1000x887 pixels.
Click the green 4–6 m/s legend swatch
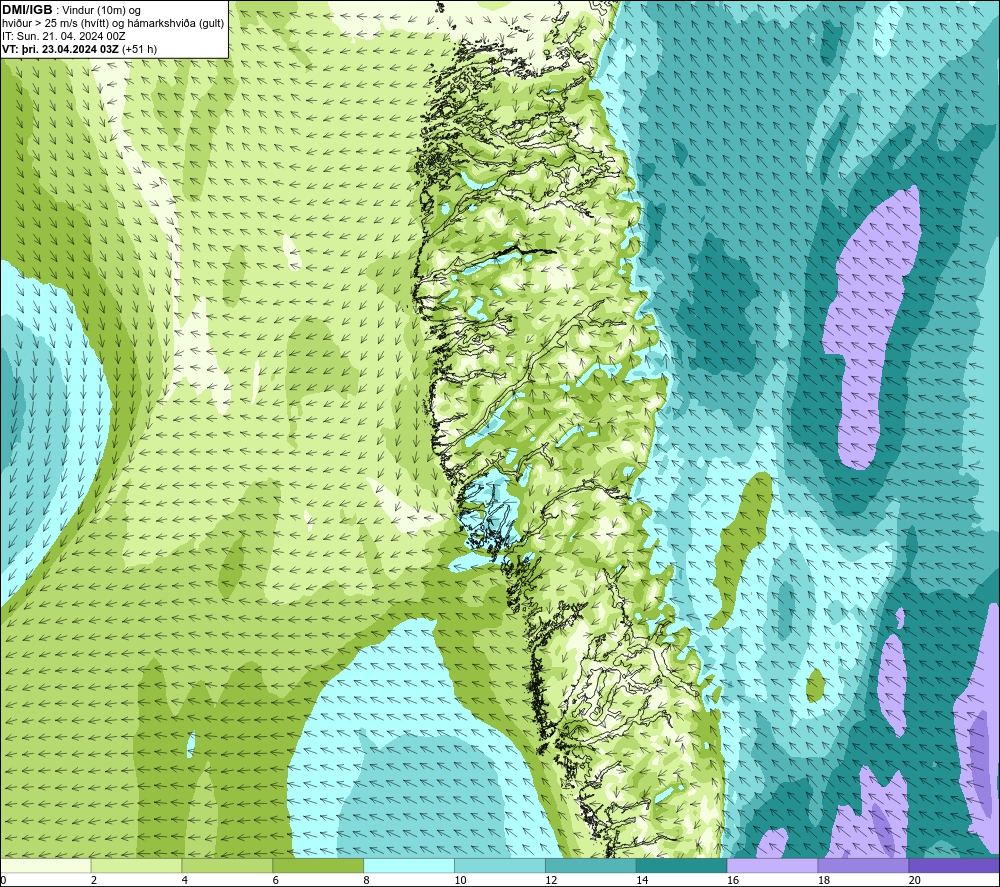227,865
